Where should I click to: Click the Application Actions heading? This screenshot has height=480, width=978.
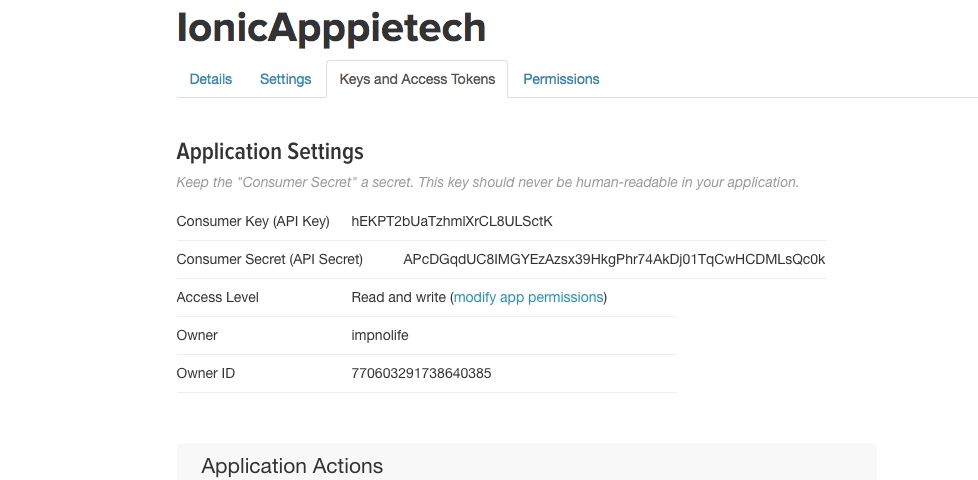tap(292, 466)
